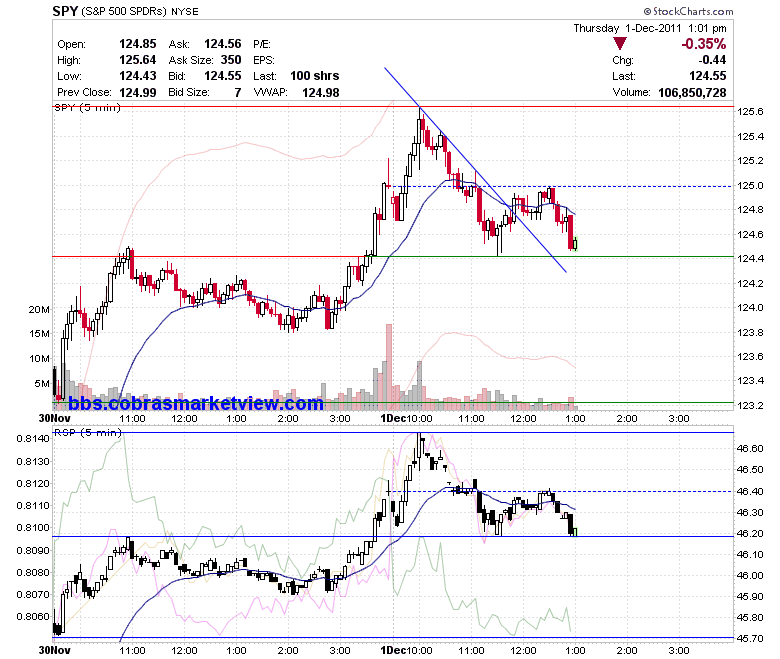Image resolution: width=780 pixels, height=659 pixels.
Task: Click the High value 125.64
Action: pos(138,60)
